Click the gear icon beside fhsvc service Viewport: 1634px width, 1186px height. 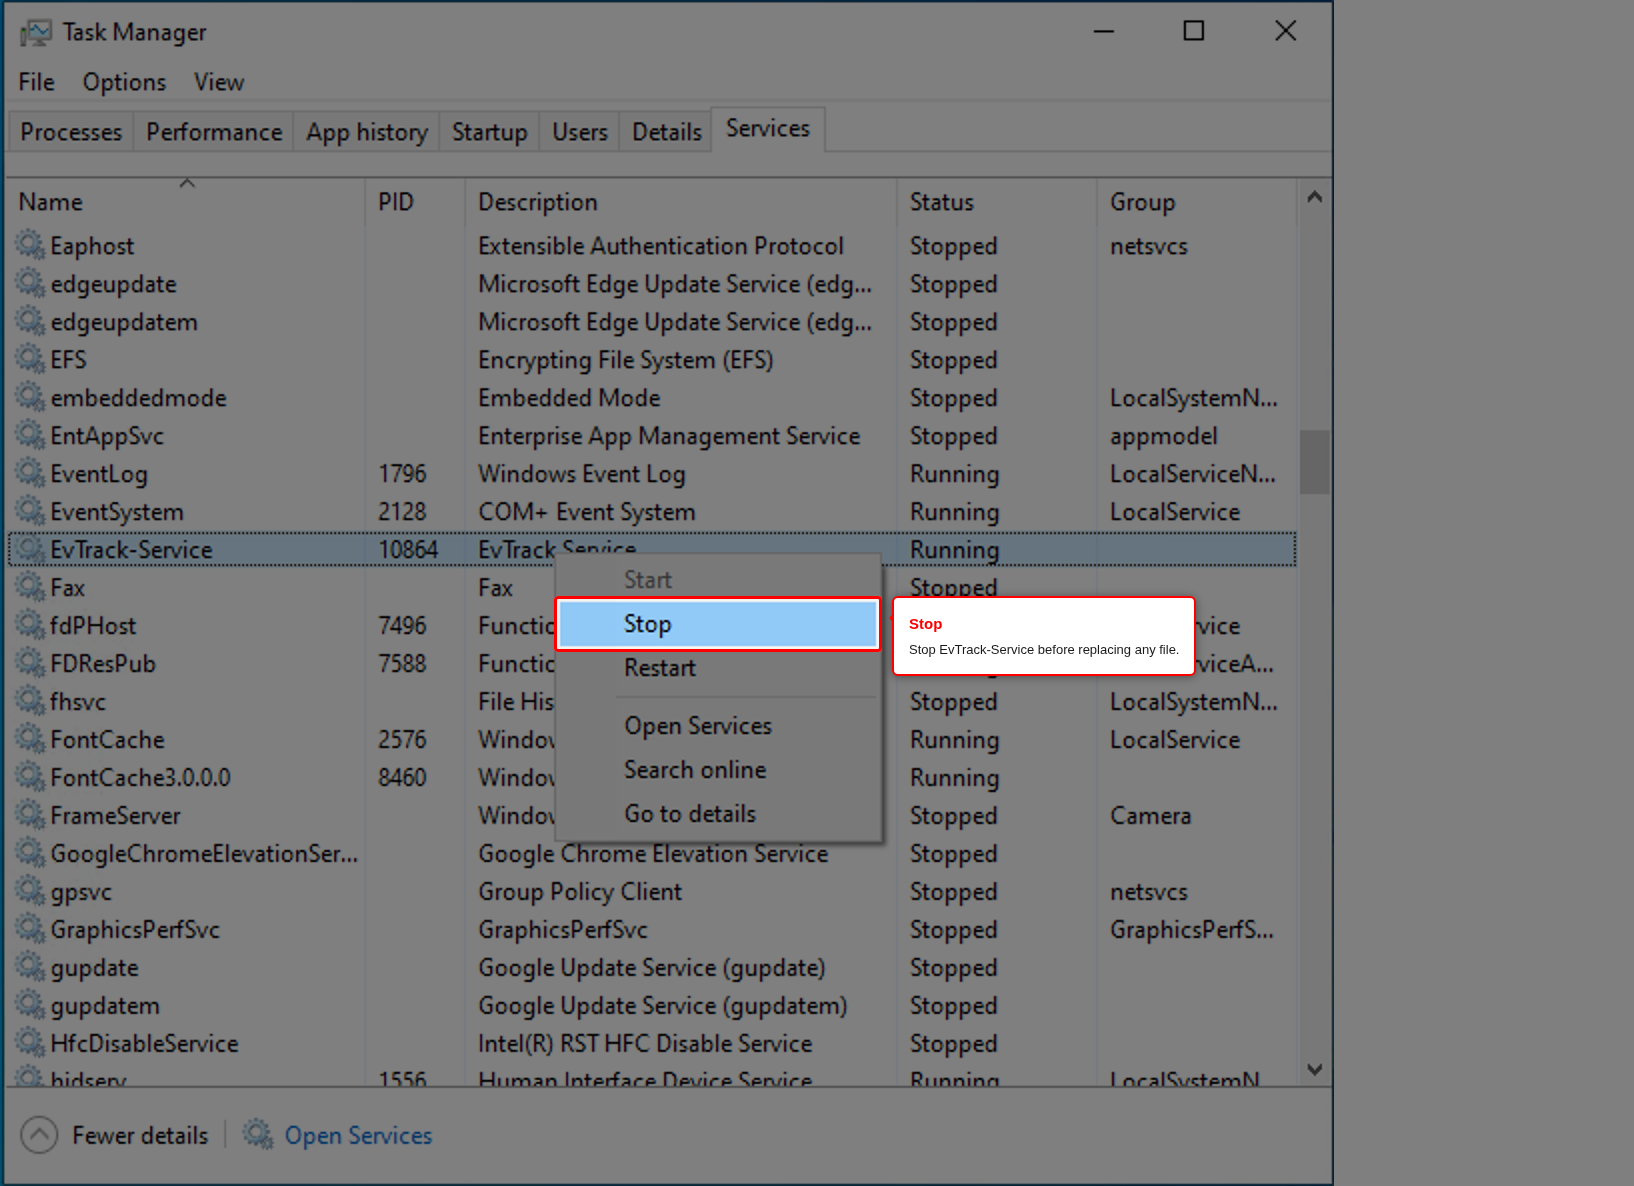tap(31, 701)
